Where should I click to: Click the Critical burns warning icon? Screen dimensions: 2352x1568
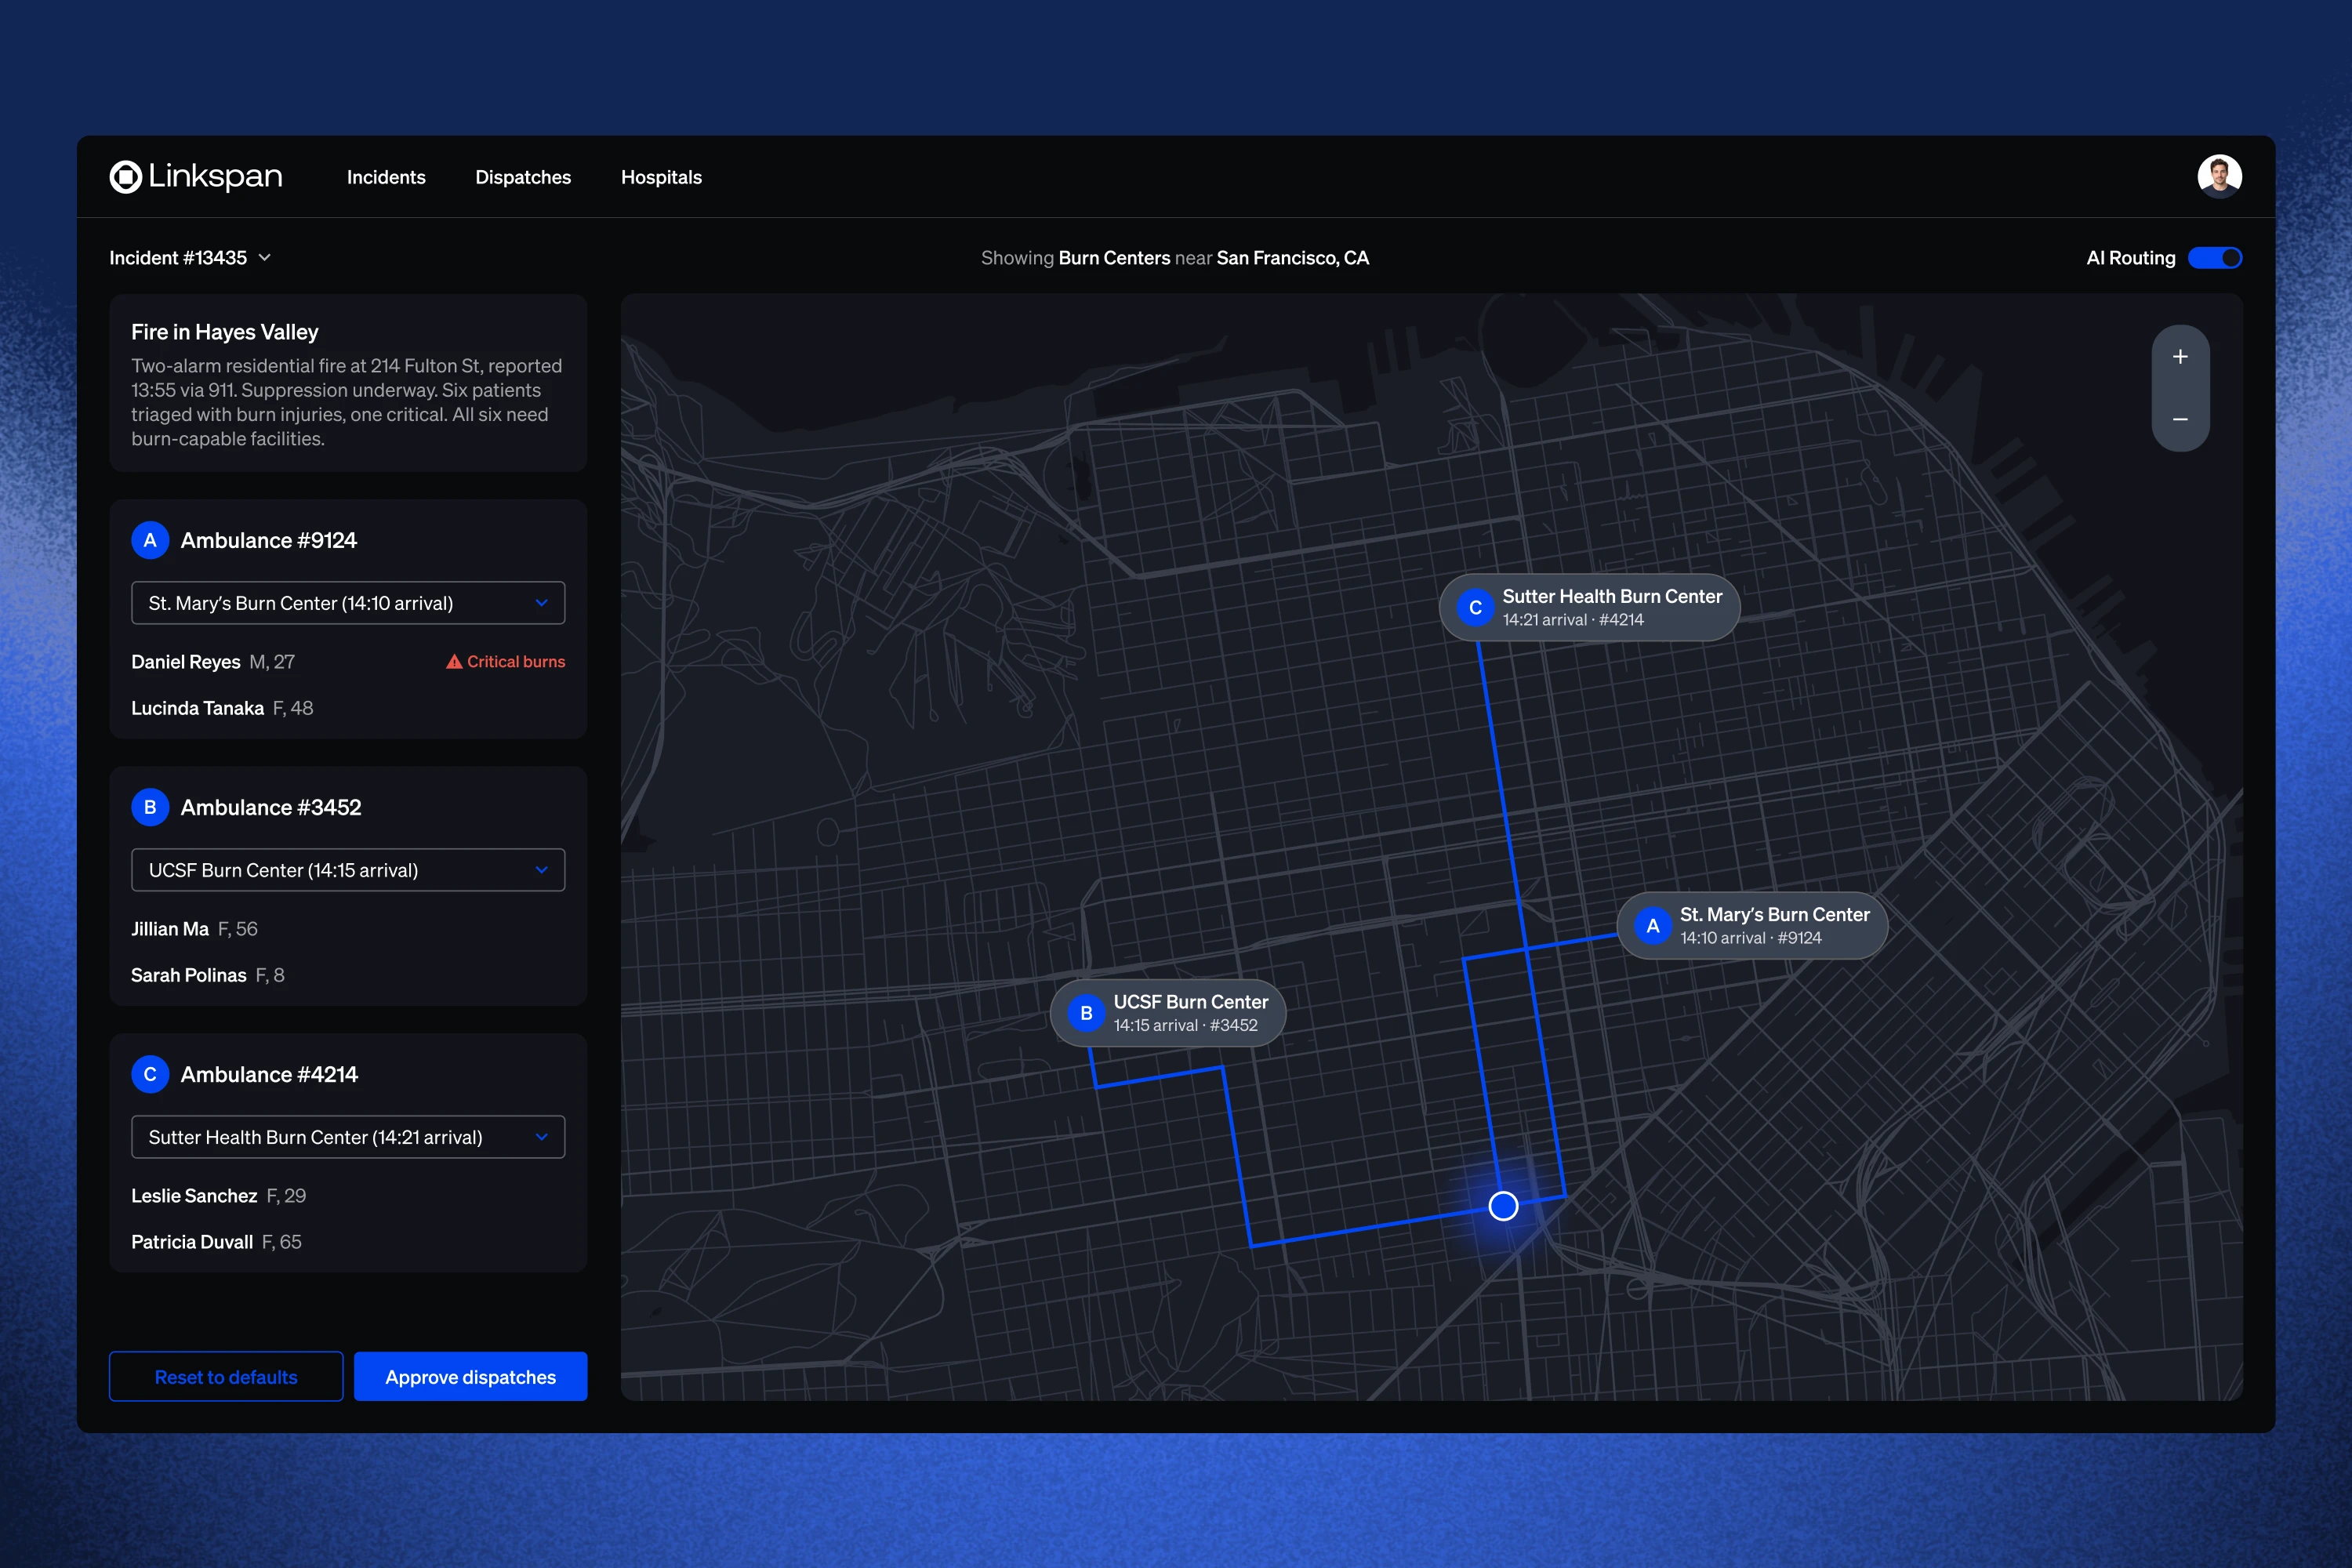[x=454, y=661]
